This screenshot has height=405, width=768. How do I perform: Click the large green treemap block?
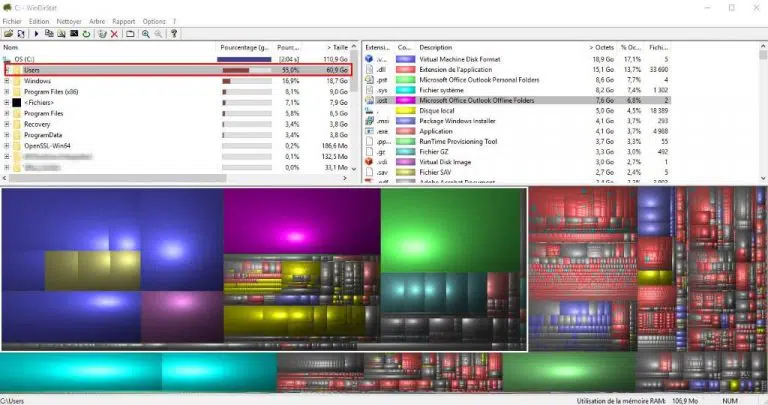tap(453, 230)
